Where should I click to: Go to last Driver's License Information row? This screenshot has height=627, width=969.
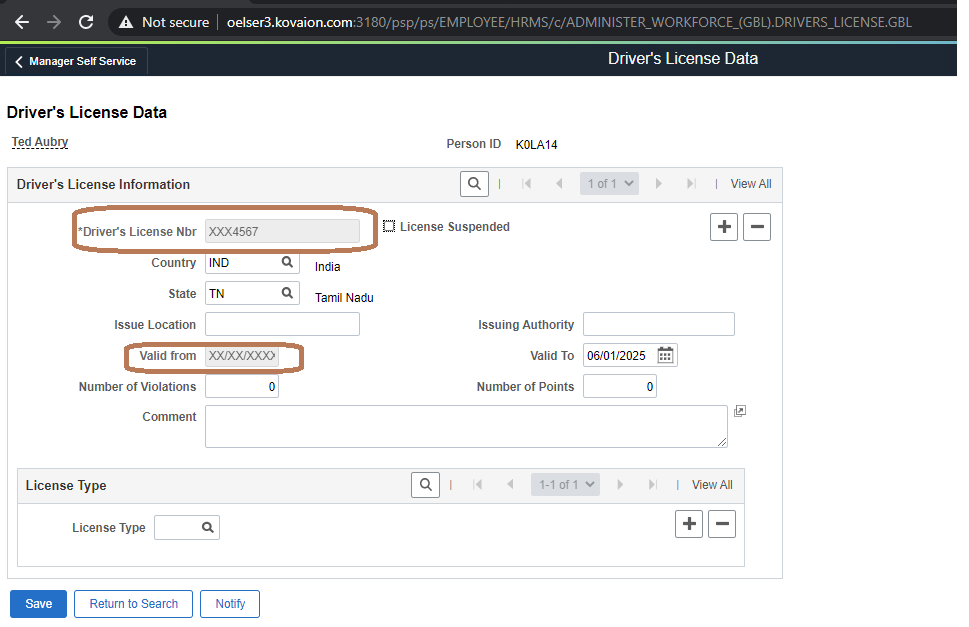click(691, 183)
